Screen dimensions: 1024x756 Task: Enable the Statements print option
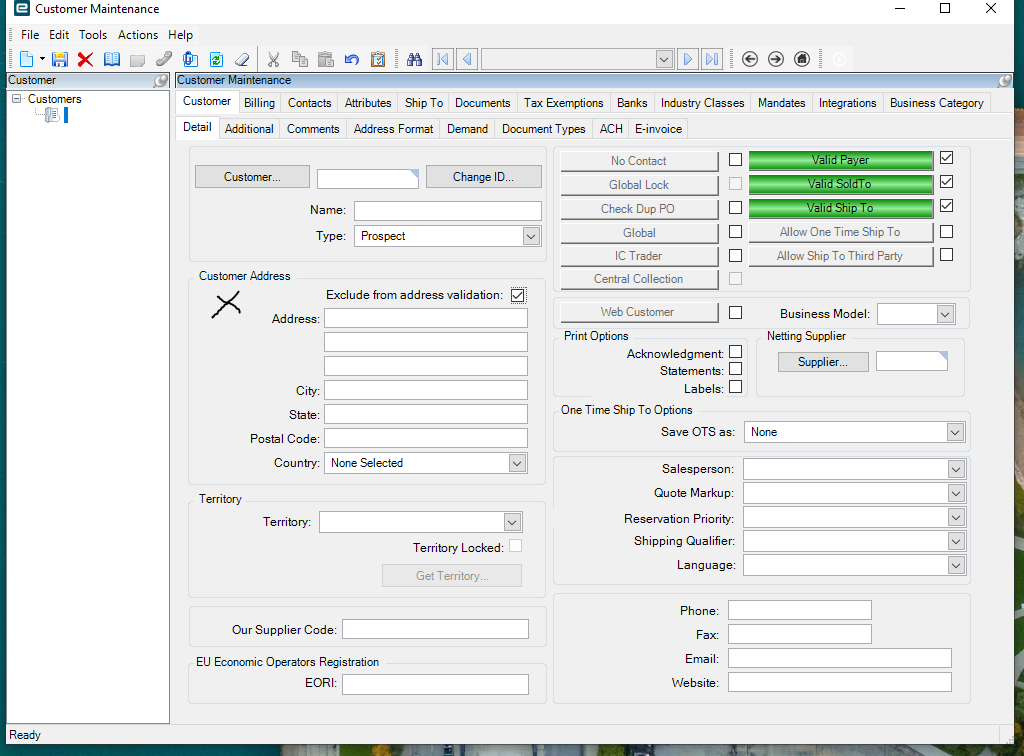(x=736, y=369)
